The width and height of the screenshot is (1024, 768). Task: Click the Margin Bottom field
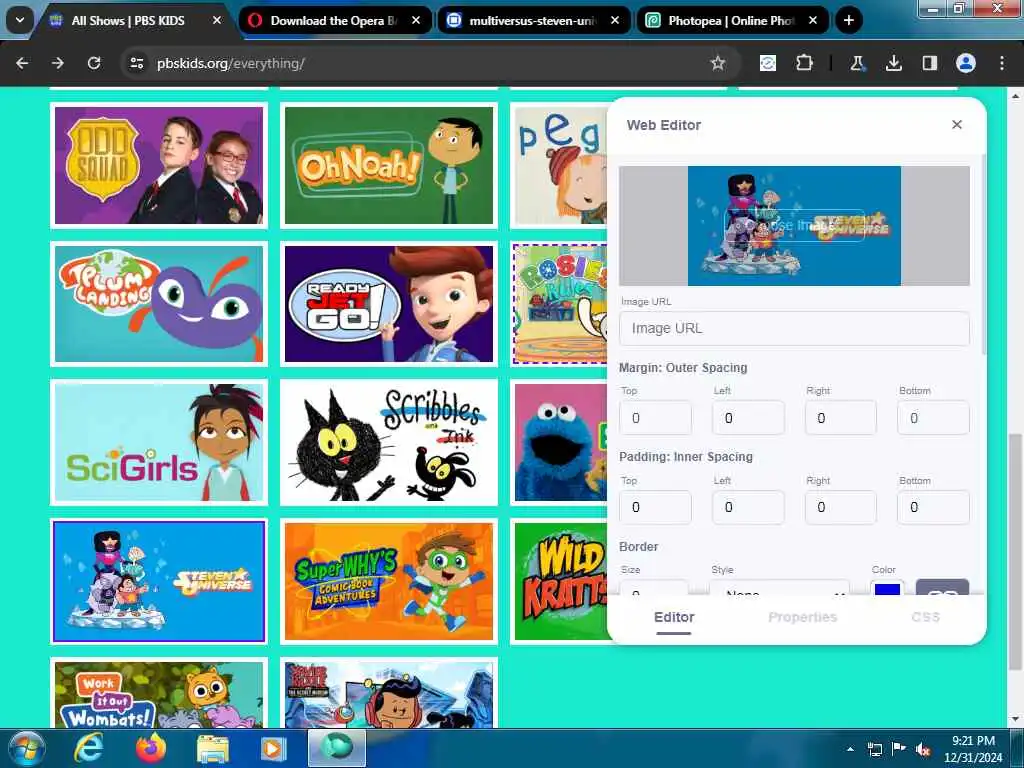click(933, 418)
